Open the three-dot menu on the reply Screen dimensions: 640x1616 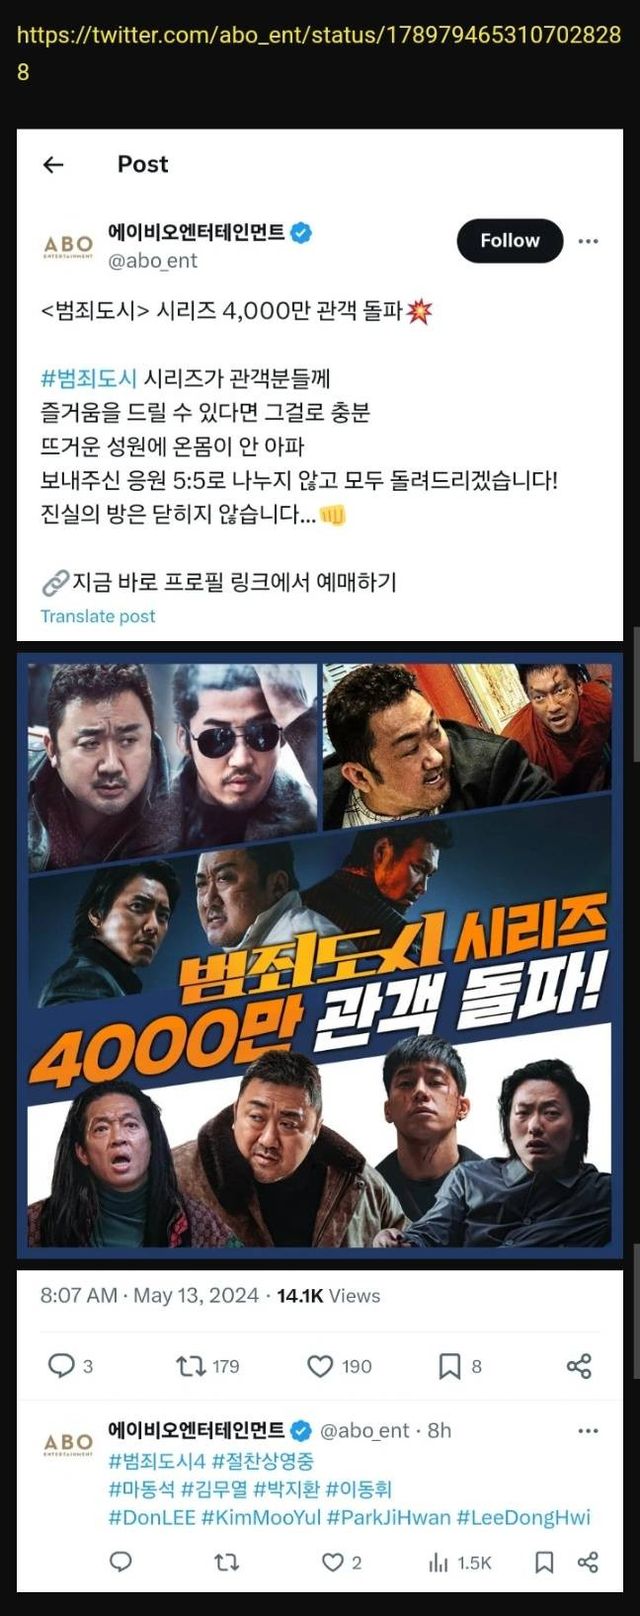[x=589, y=1431]
